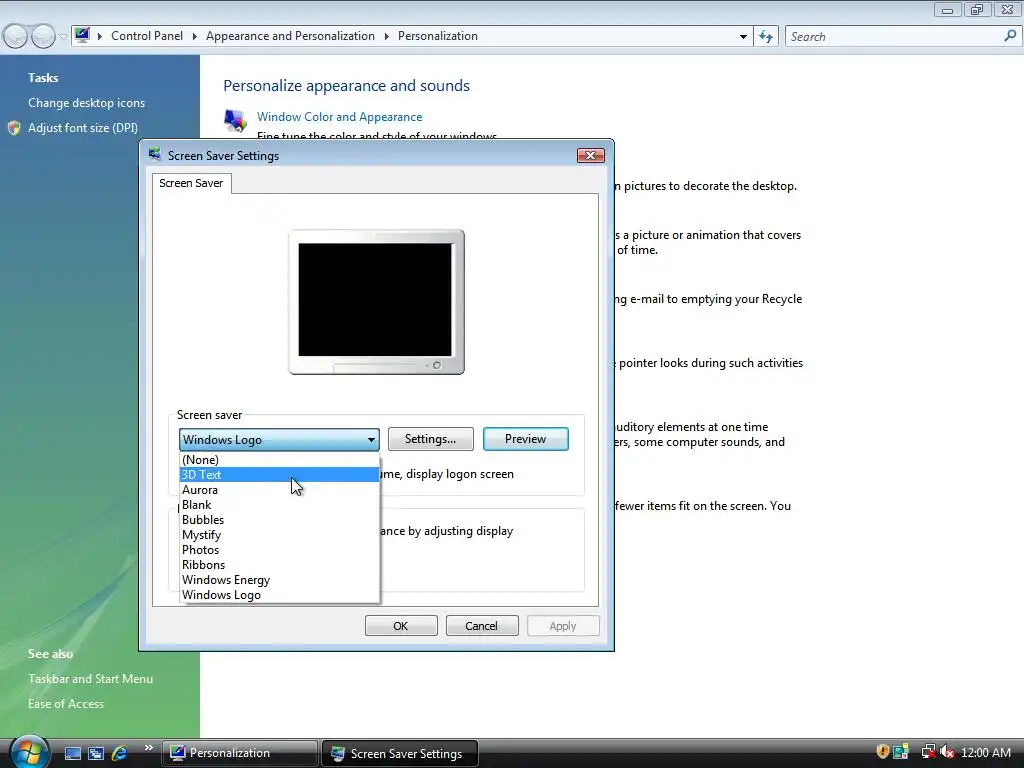Choose Ribbons screen saver entry
The height and width of the screenshot is (768, 1024).
tap(280, 565)
